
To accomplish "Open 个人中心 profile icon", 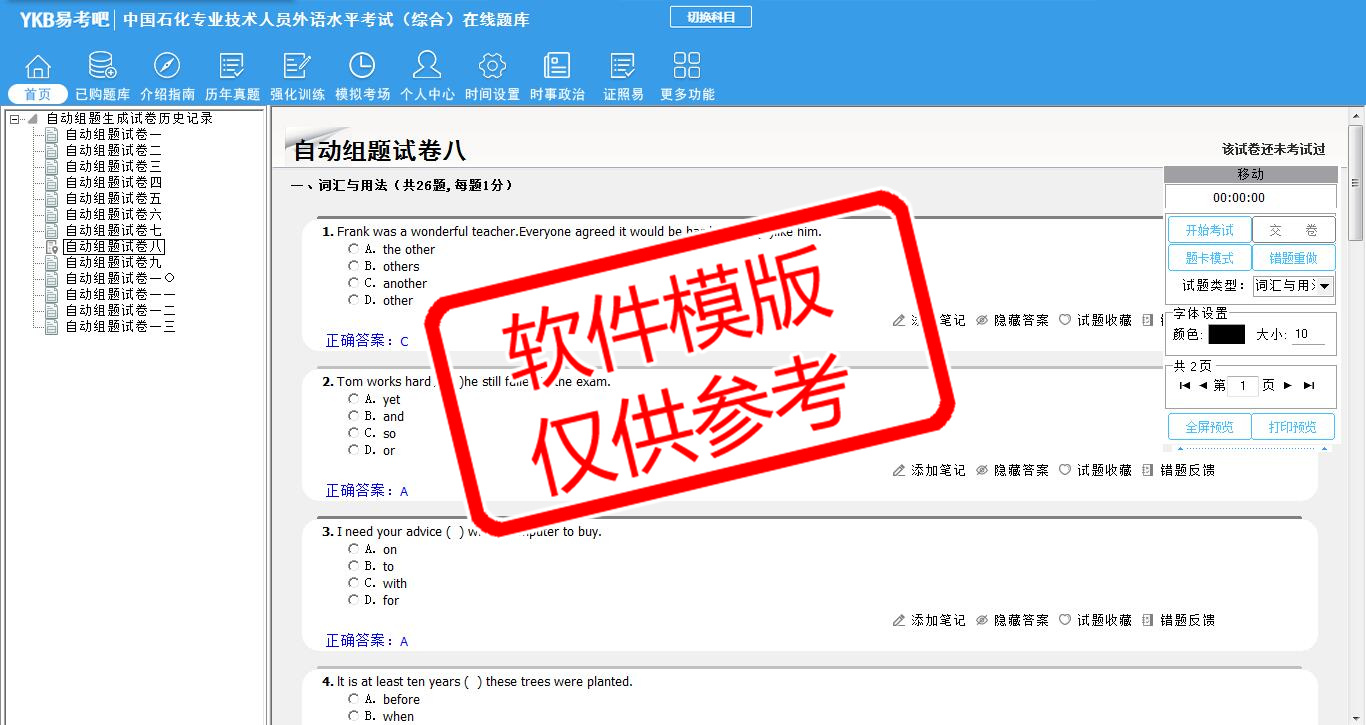I will (427, 67).
